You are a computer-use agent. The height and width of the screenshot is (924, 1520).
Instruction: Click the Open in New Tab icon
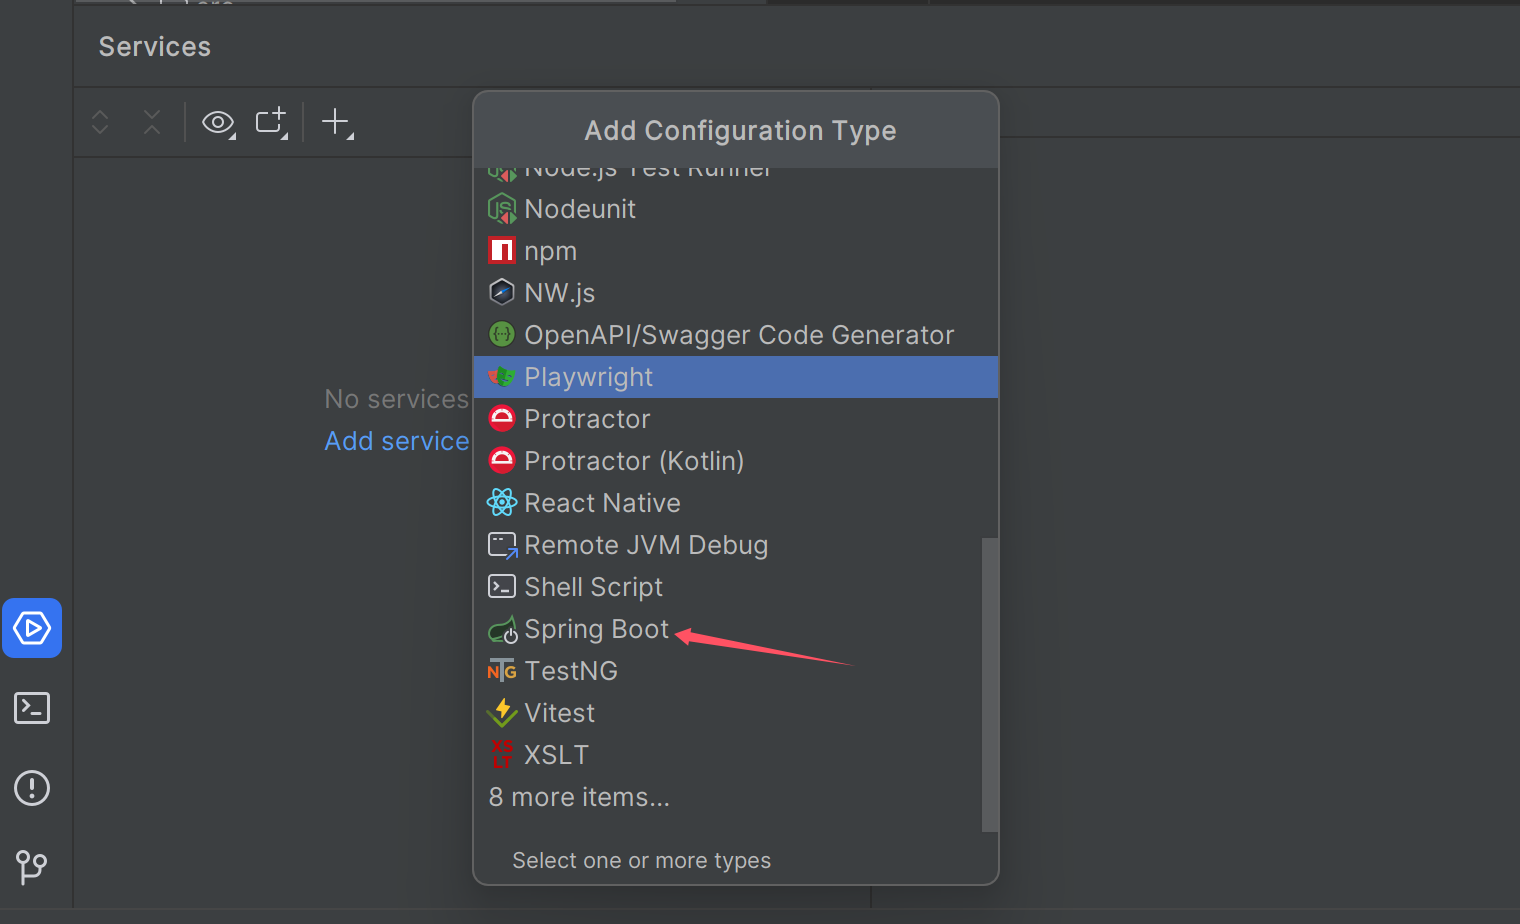coord(271,122)
